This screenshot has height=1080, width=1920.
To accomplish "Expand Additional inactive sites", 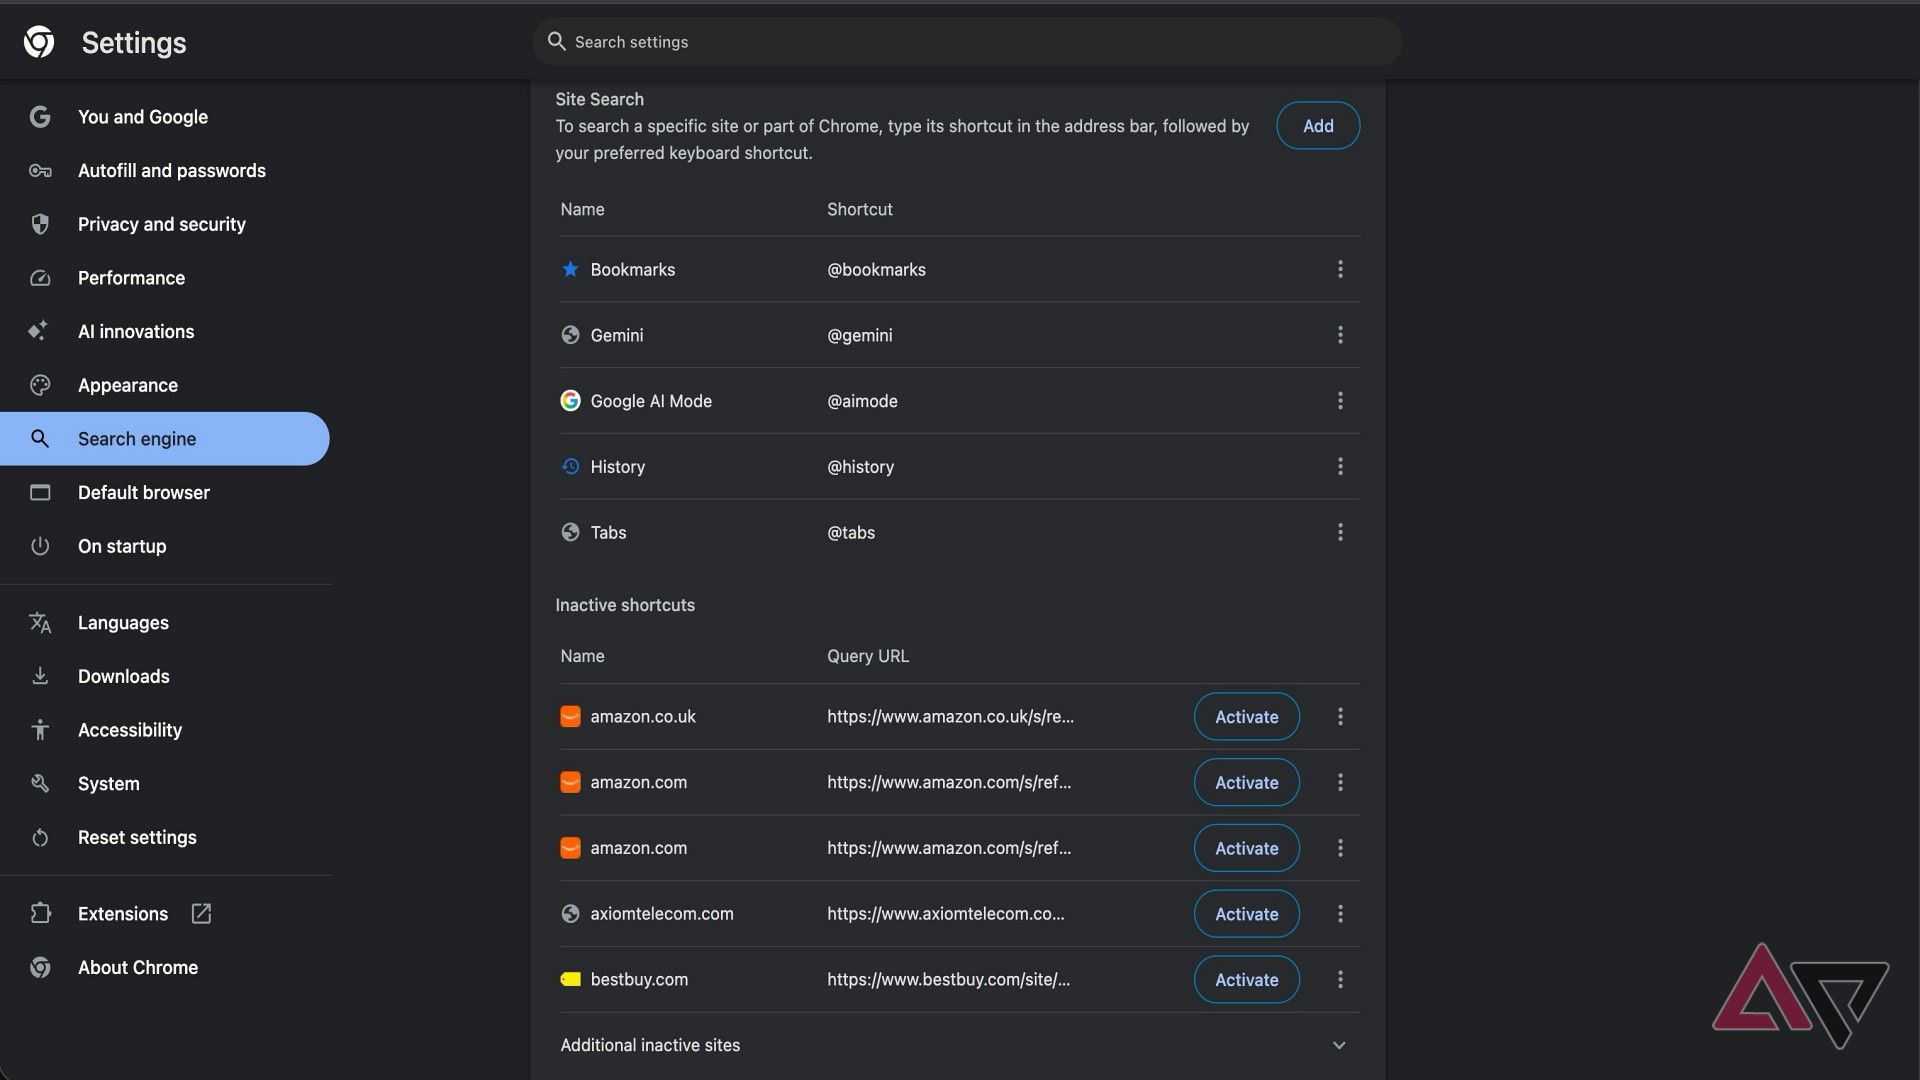I will 1339,1045.
